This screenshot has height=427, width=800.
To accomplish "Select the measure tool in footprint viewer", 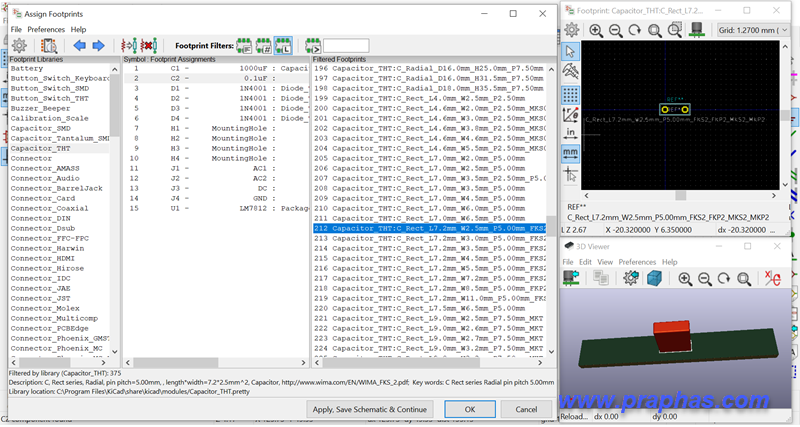I will [570, 72].
